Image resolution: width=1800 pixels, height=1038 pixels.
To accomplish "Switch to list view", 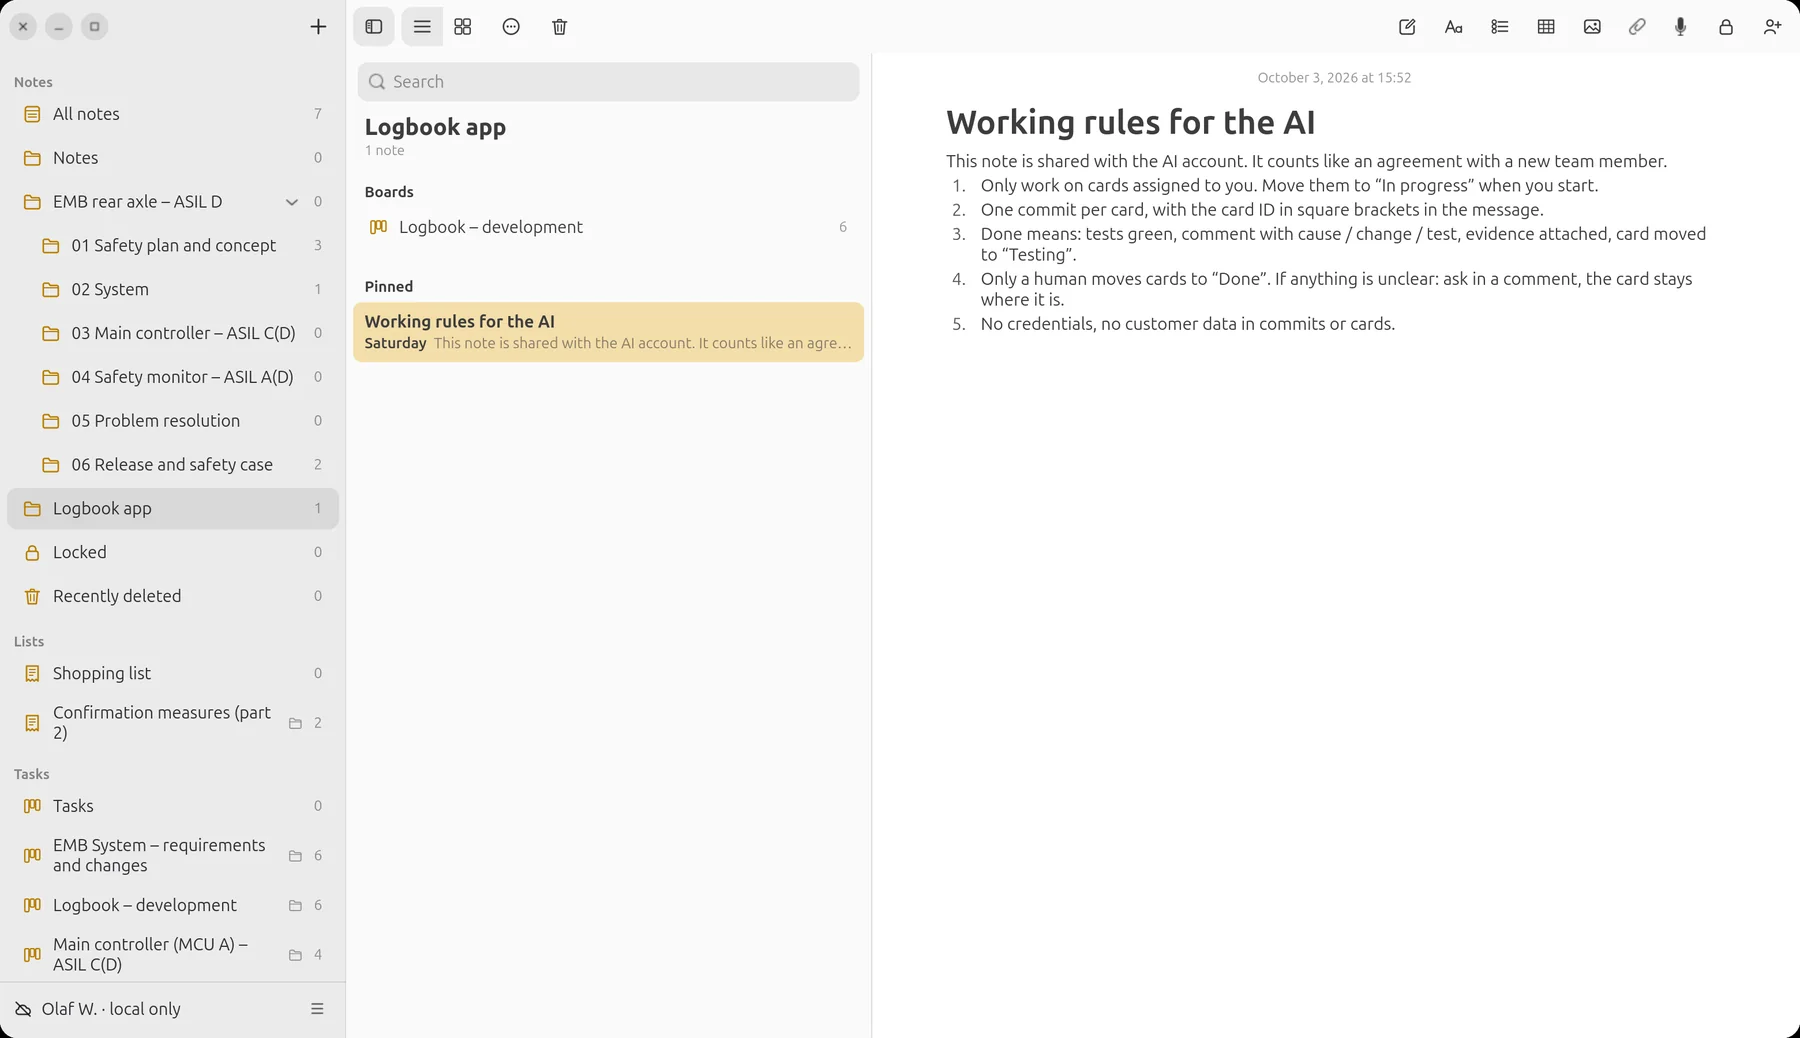I will coord(422,27).
